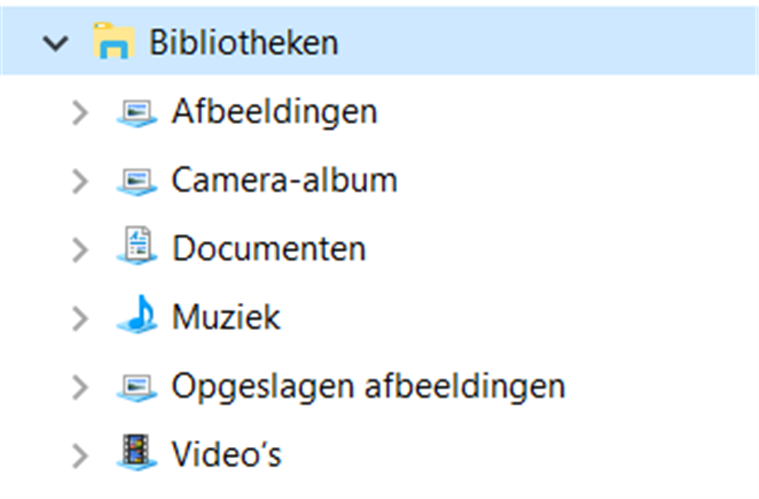Click the Afbeeldingen library icon

137,113
